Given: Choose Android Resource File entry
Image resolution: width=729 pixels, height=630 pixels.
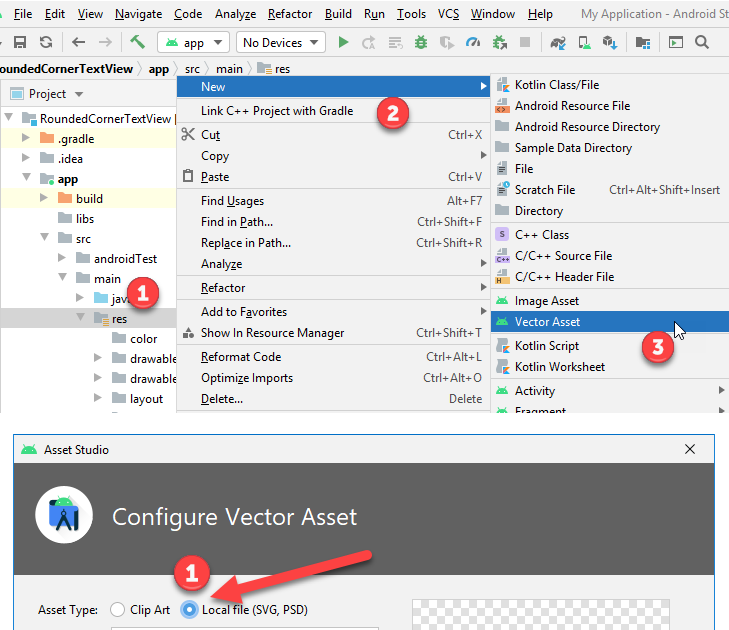Looking at the screenshot, I should [610, 106].
